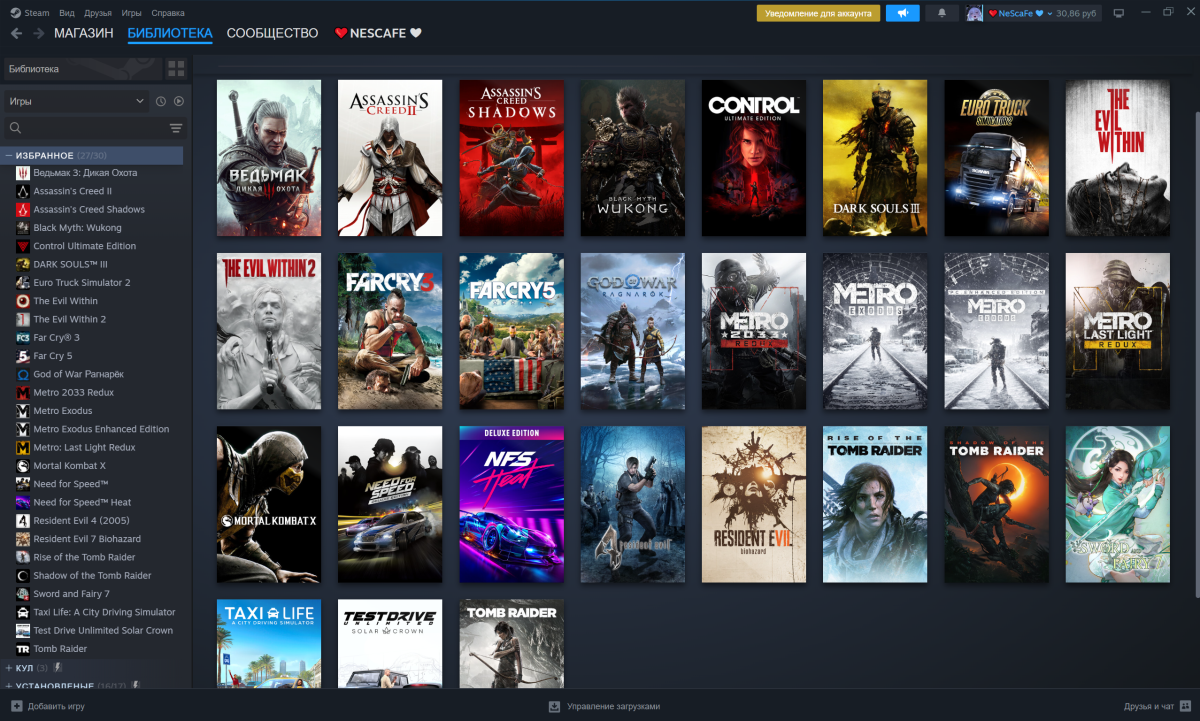Switch to the СООБЩЕСТВО tab
Screen dimensions: 1200x721
click(x=272, y=33)
